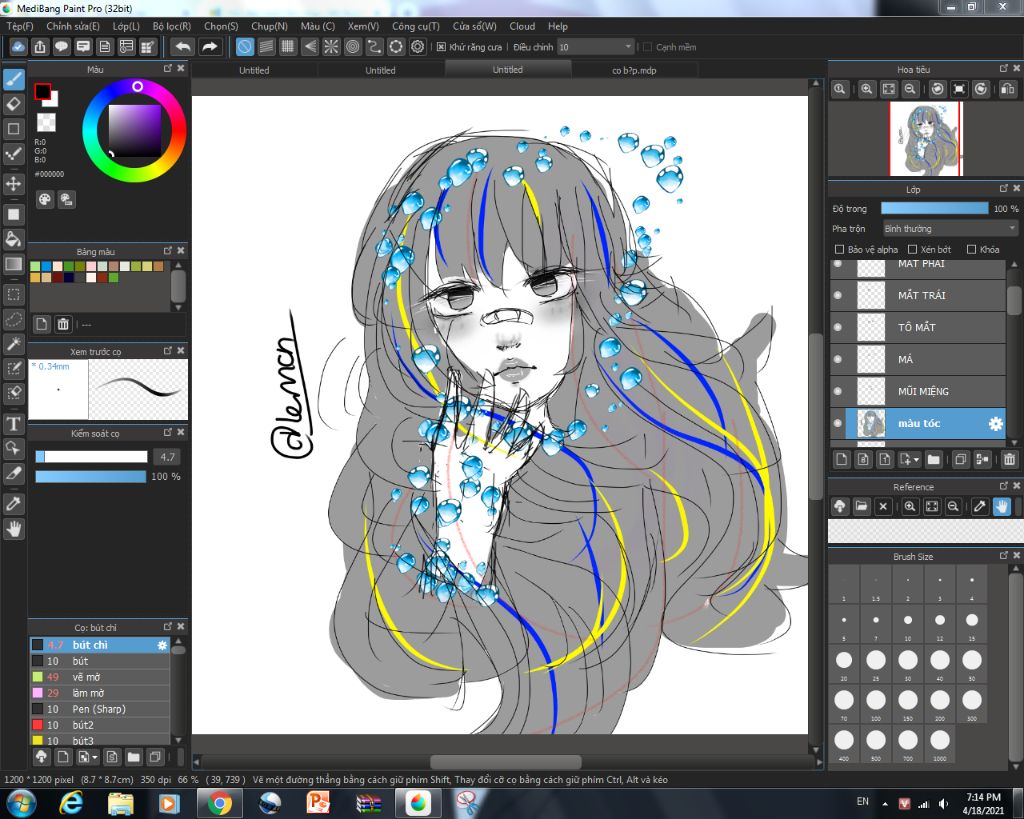Toggle the Khử răng cưa checkbox
Viewport: 1024px width, 819px height.
pyautogui.click(x=442, y=47)
